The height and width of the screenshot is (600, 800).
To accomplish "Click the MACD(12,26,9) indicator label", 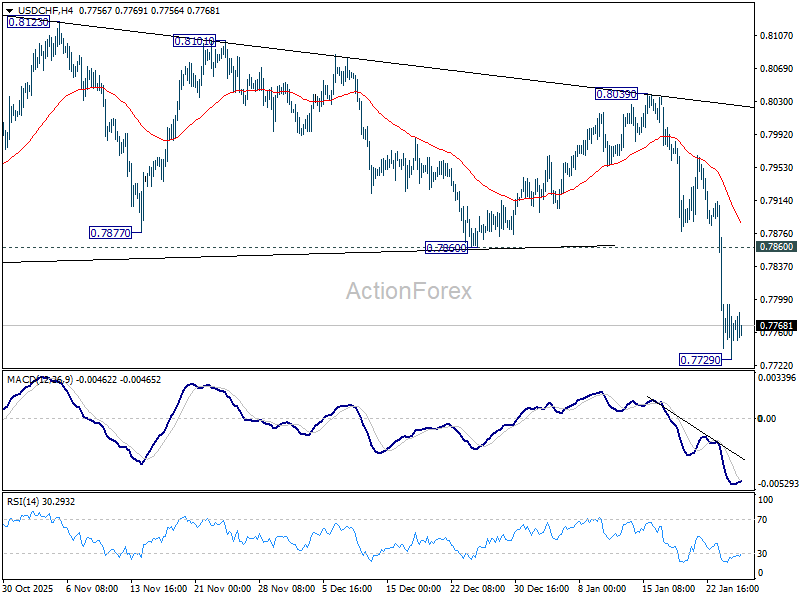I will (x=40, y=380).
